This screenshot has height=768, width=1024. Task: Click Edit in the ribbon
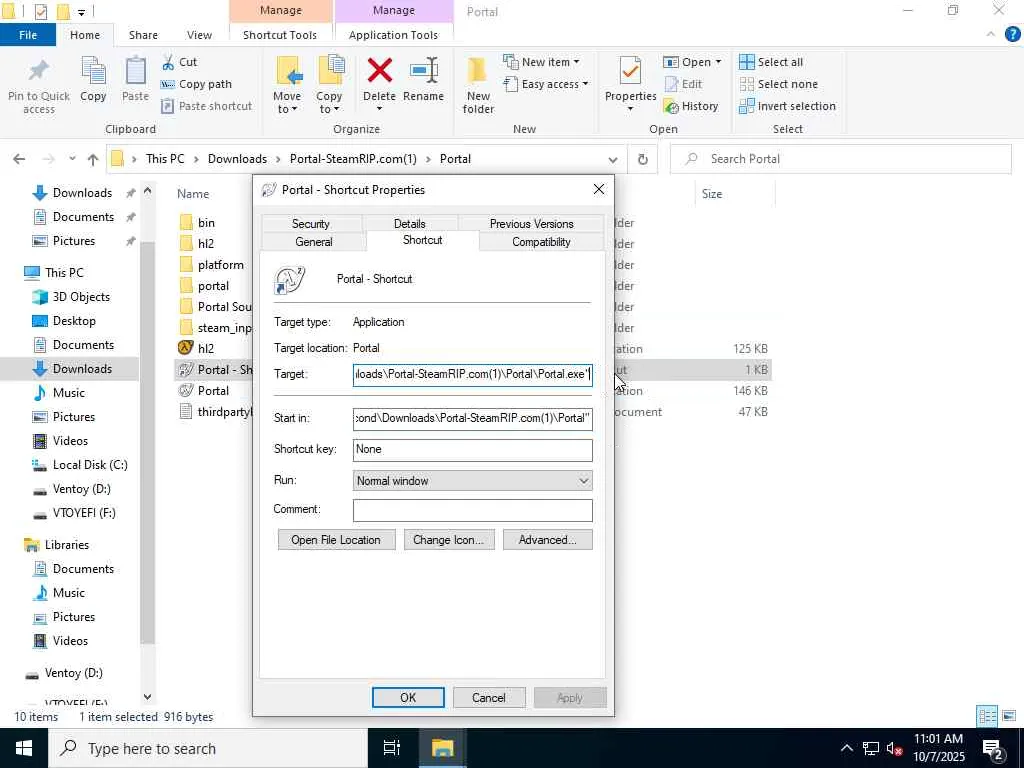[x=683, y=84]
